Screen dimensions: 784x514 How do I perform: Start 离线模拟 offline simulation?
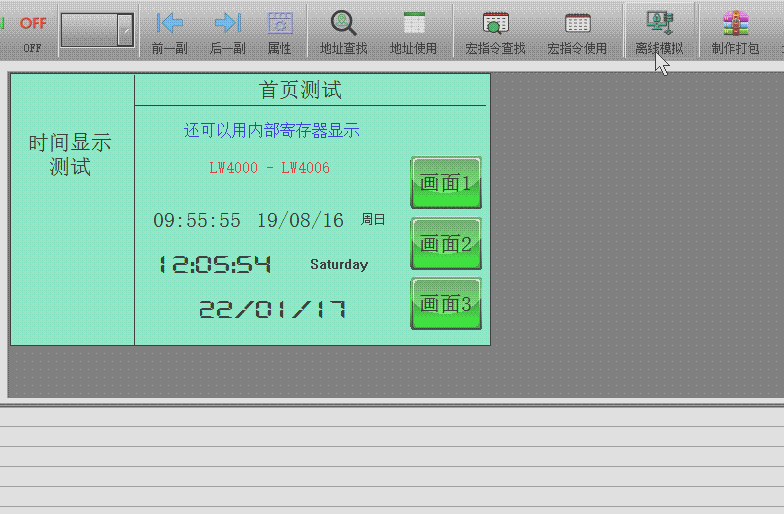(659, 31)
